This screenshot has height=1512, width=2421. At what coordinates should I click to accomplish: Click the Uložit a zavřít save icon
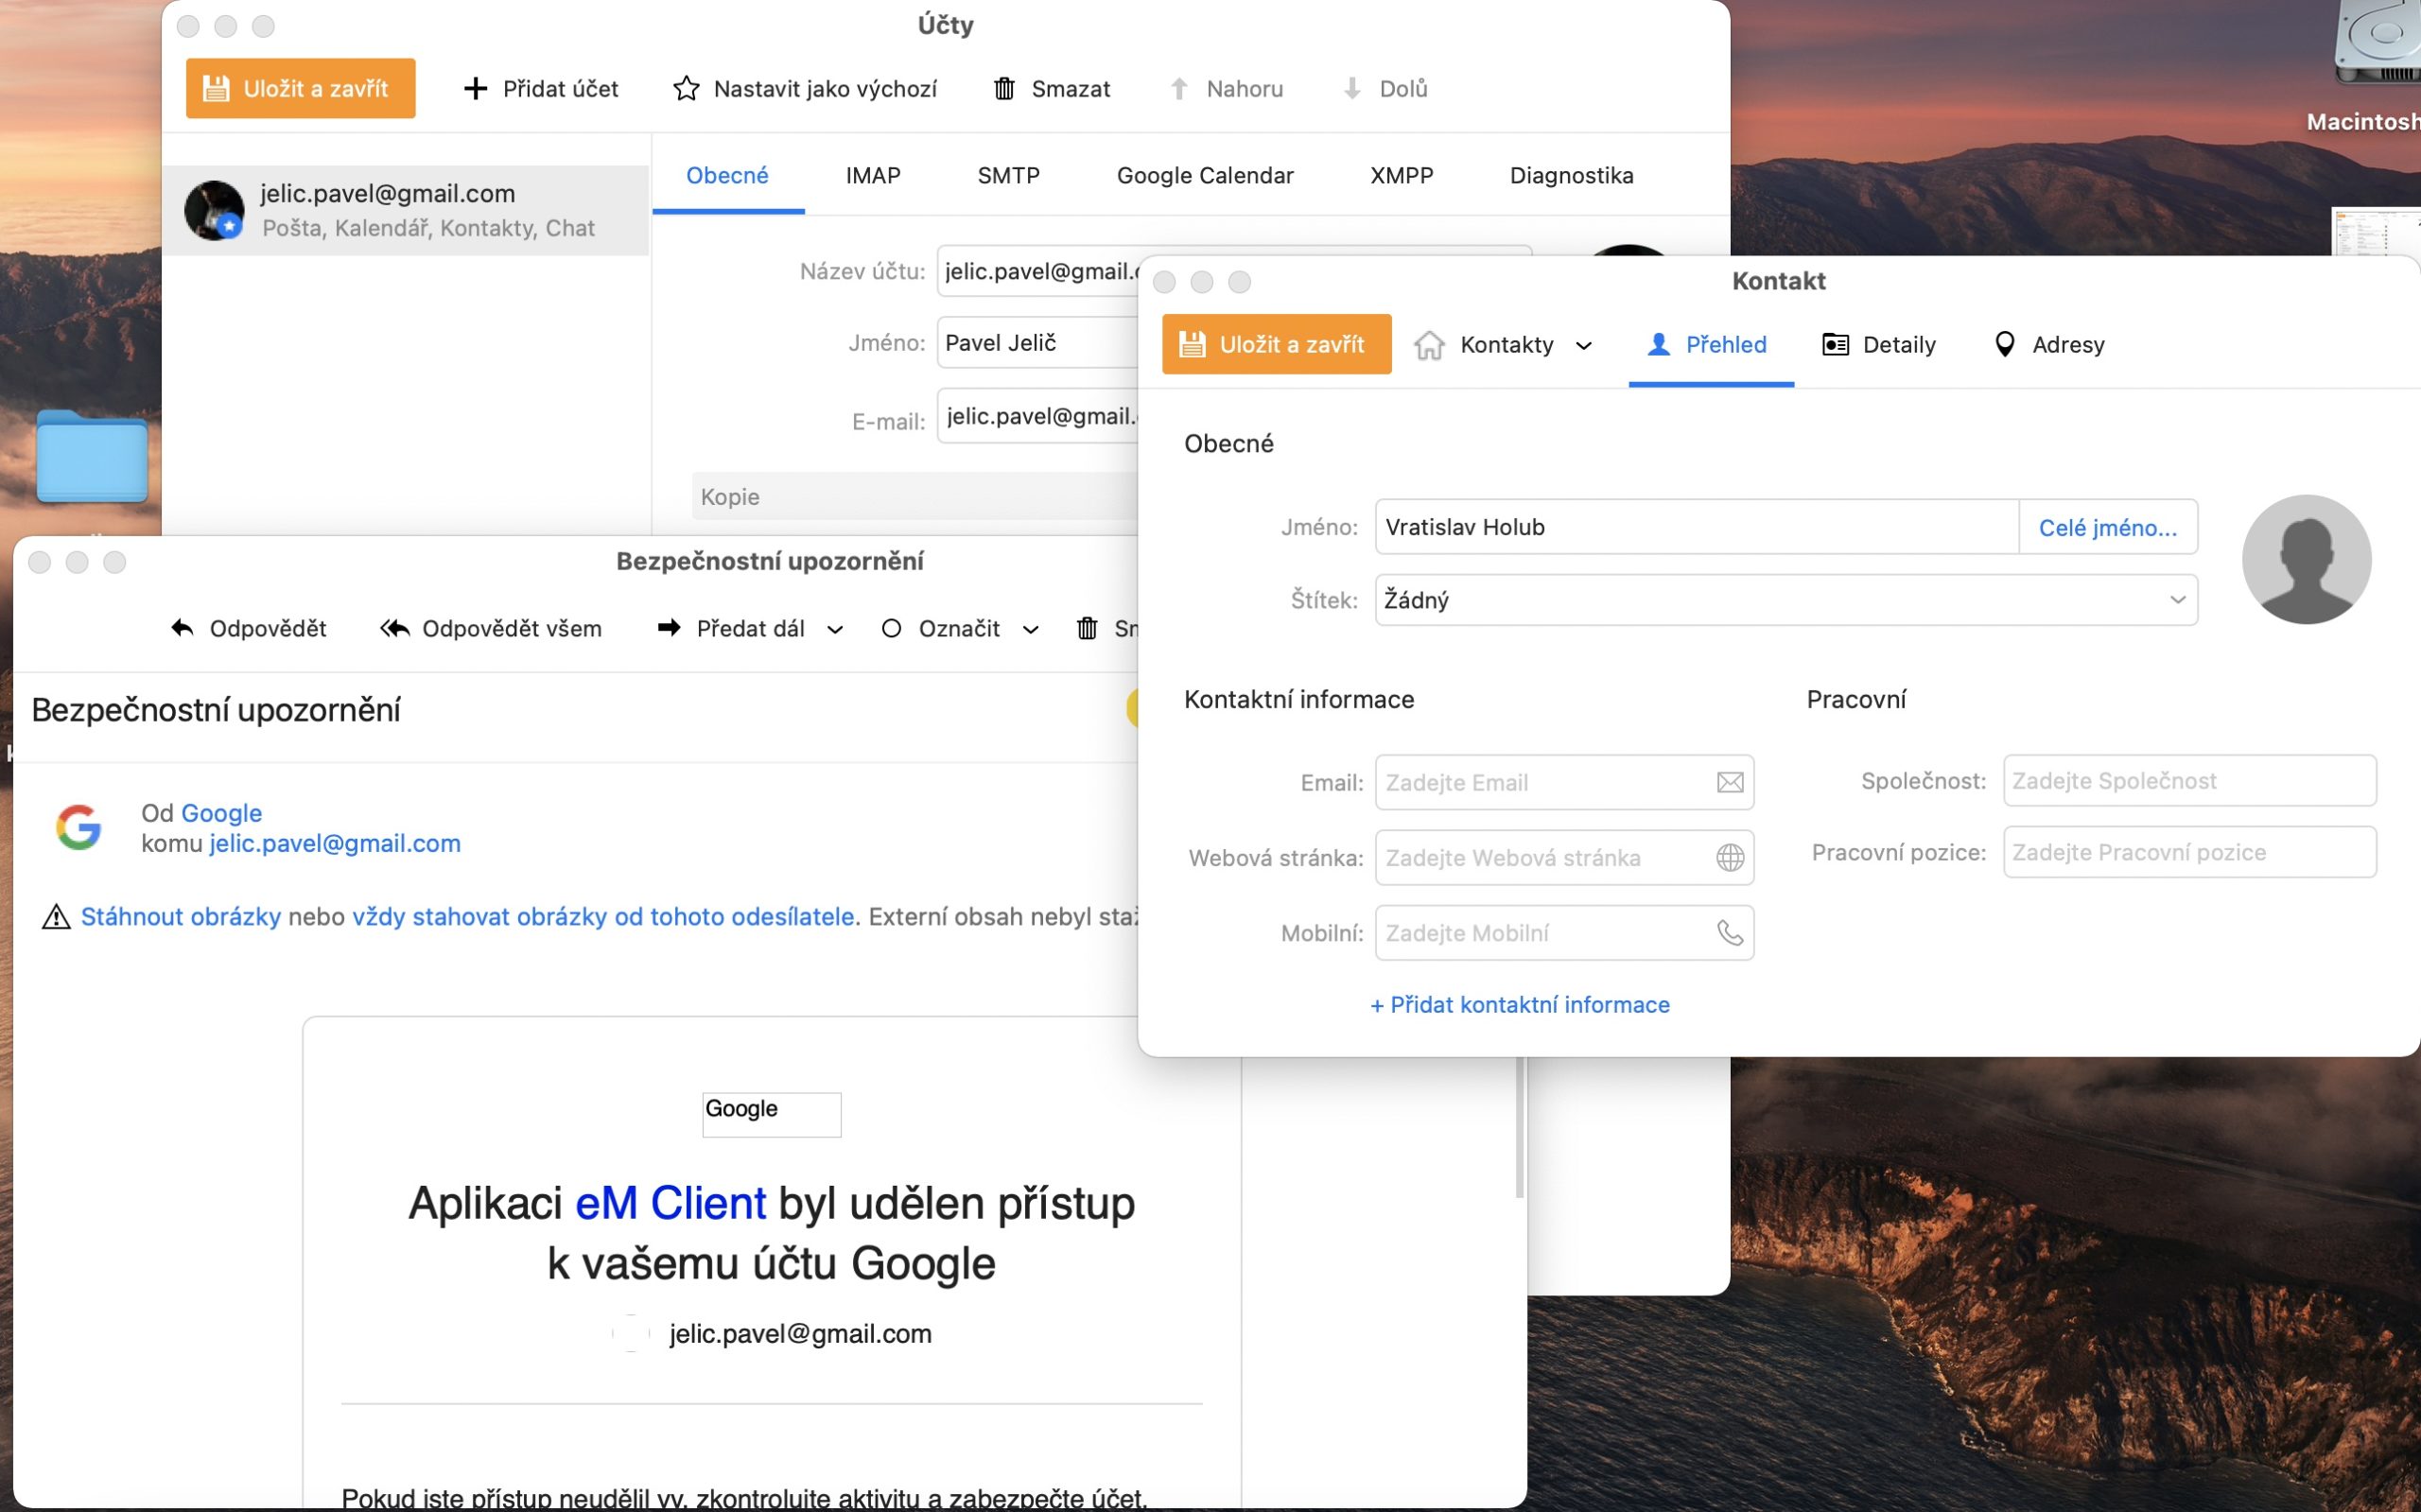[215, 88]
